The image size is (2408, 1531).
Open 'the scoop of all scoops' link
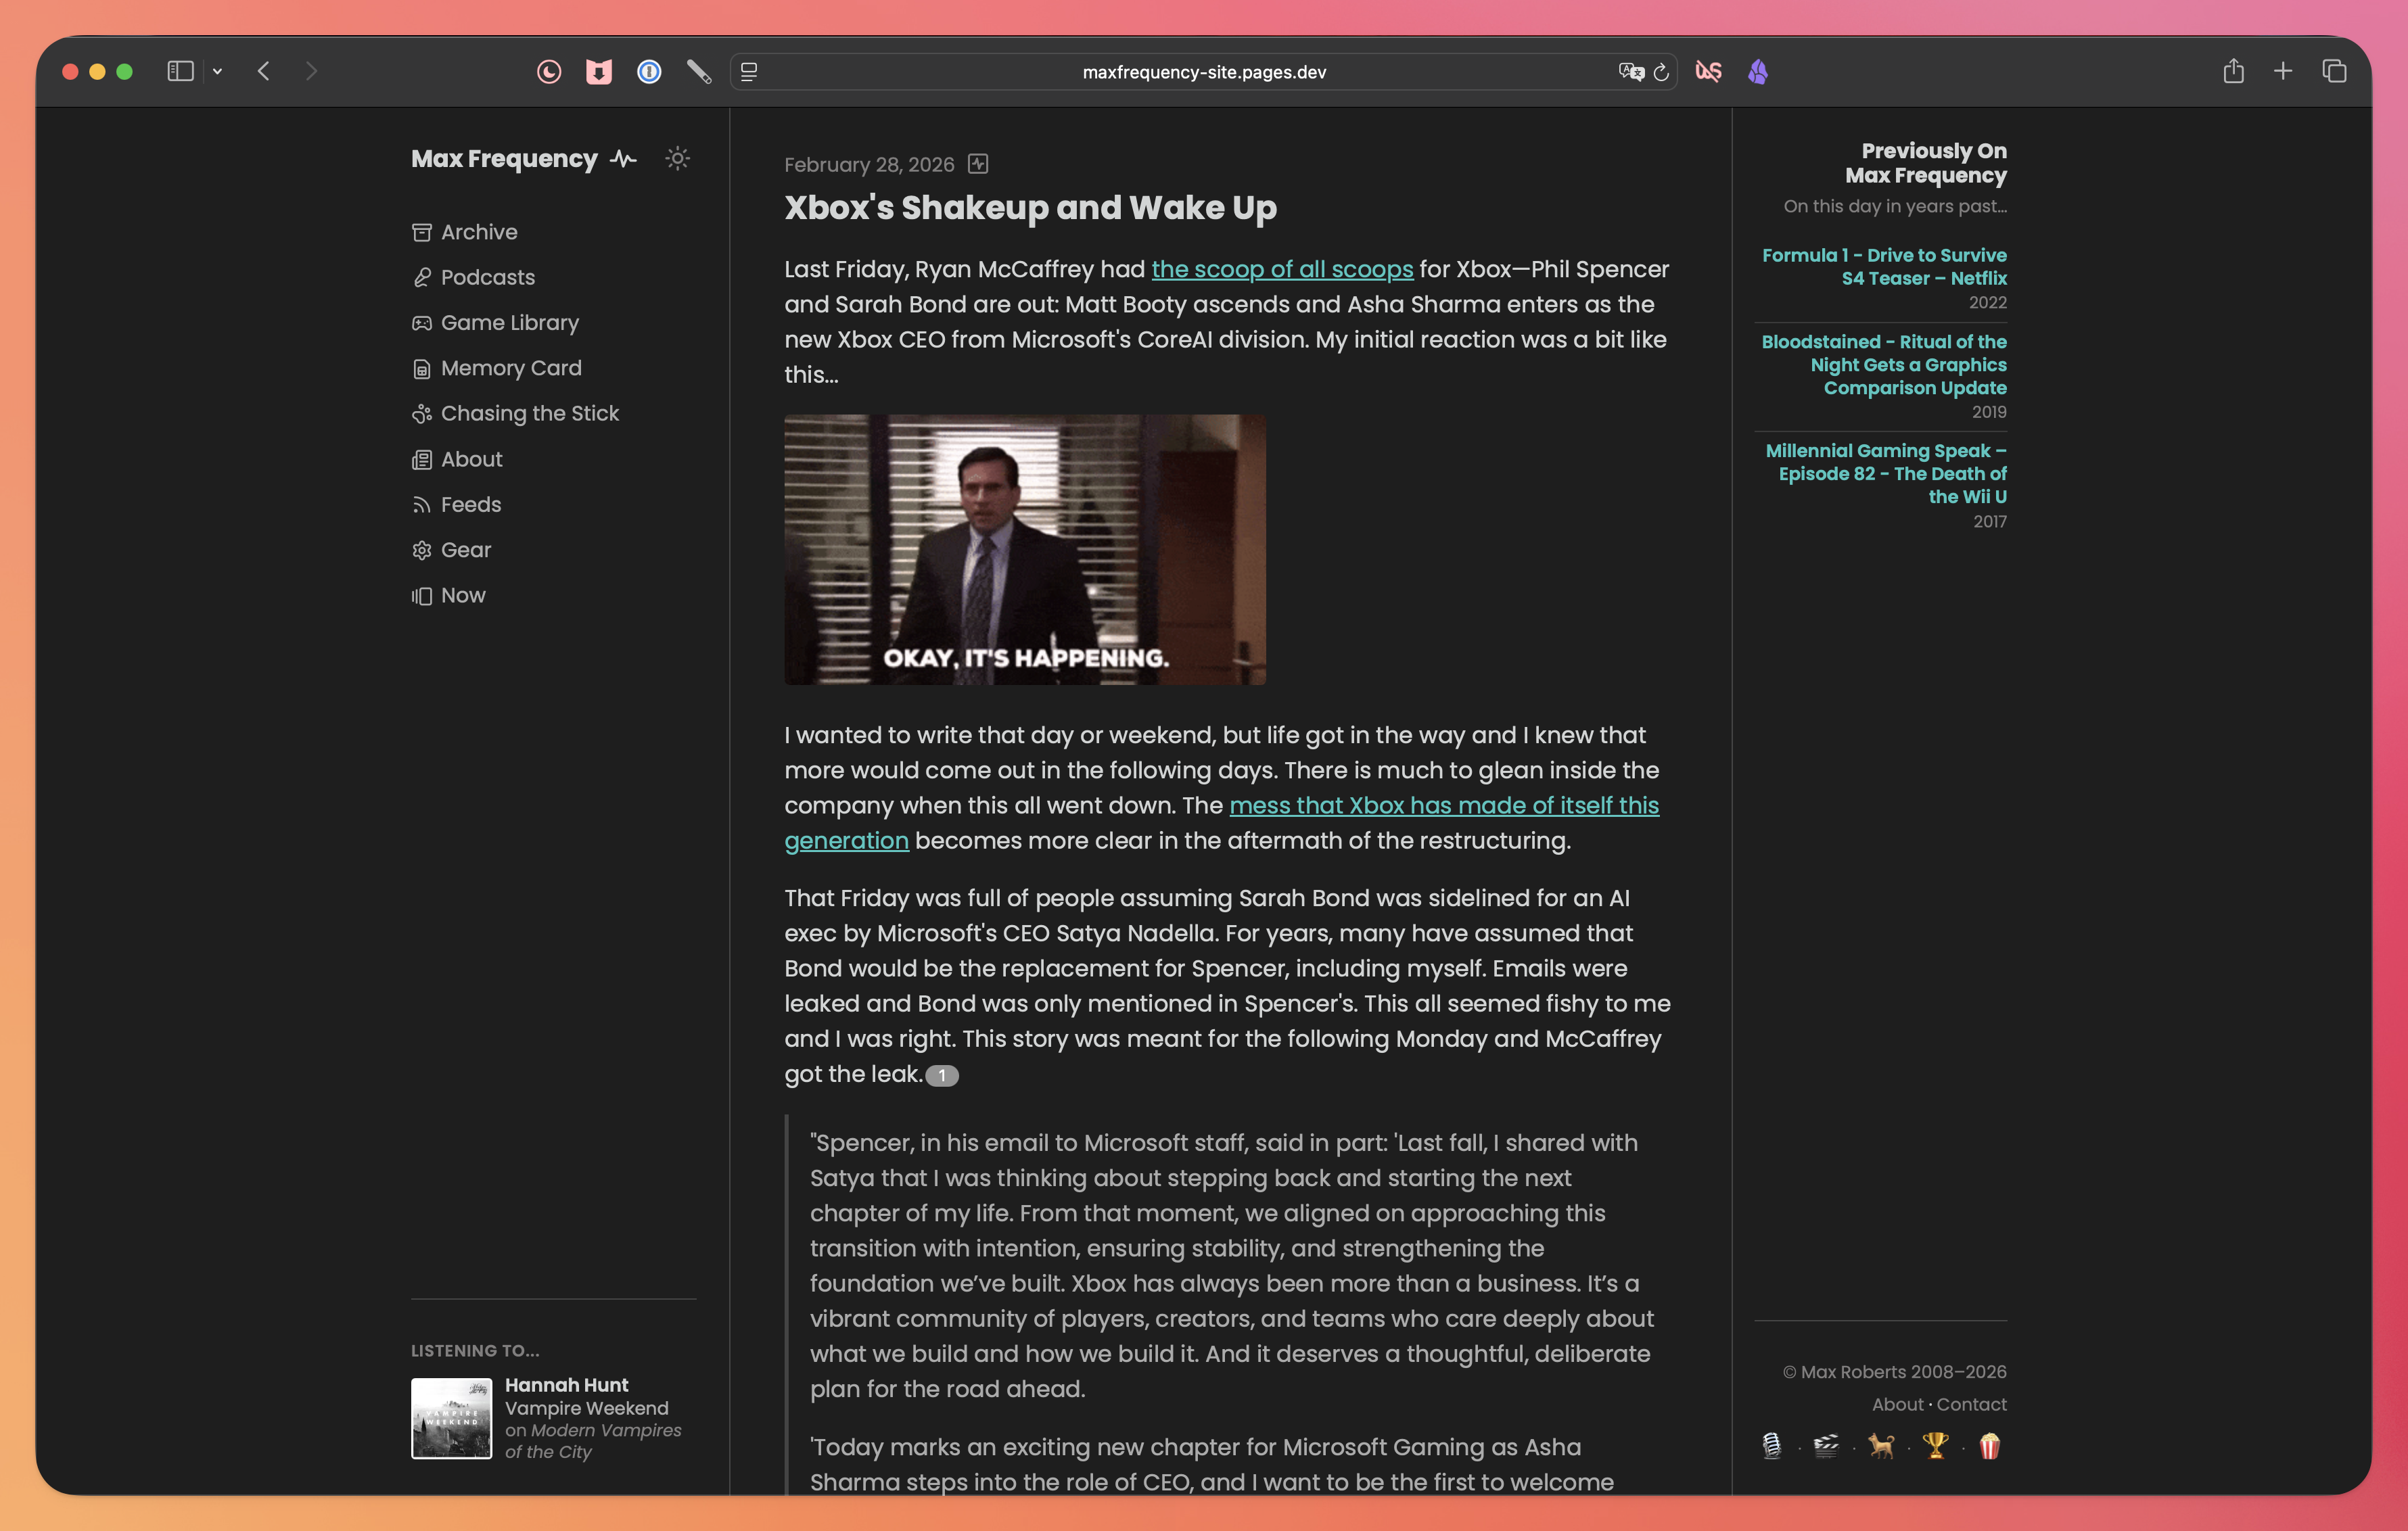coord(1283,269)
